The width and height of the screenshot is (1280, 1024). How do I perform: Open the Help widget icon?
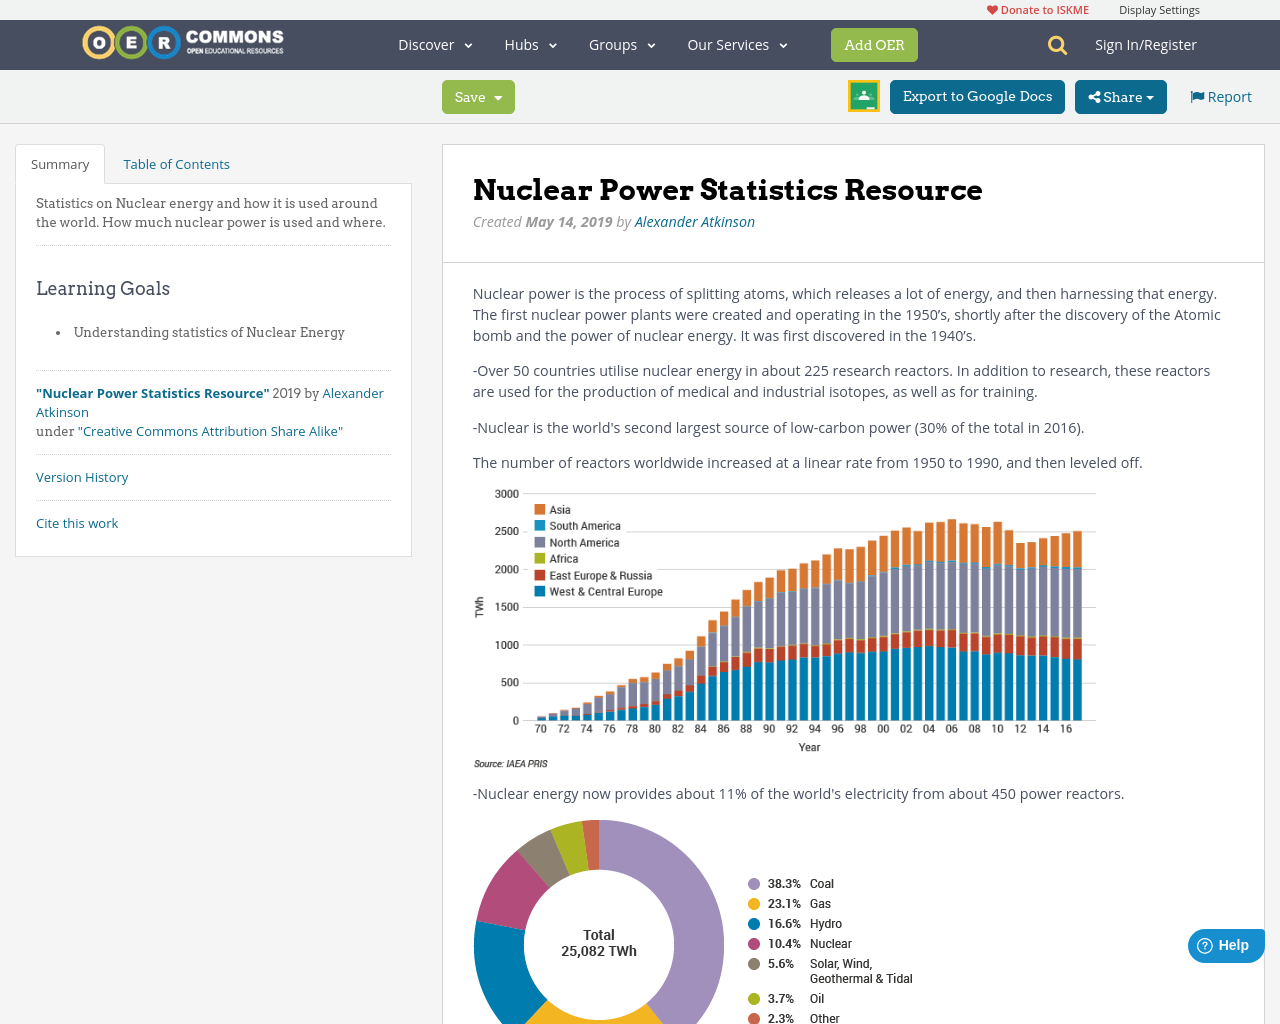[1204, 944]
